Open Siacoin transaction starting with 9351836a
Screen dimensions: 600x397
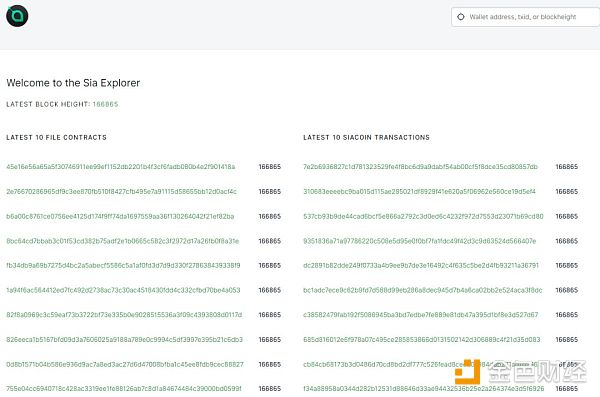click(x=420, y=241)
